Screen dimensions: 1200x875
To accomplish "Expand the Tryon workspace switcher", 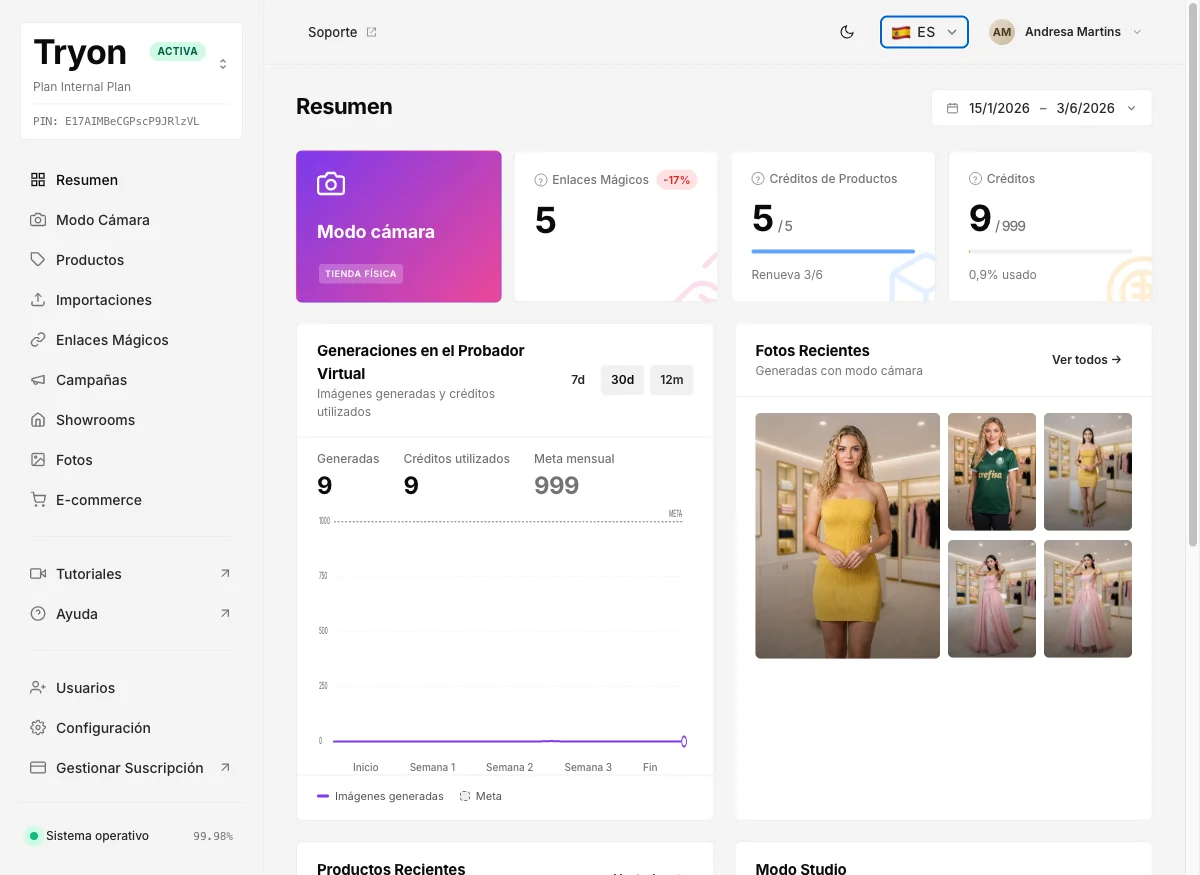I will point(223,64).
